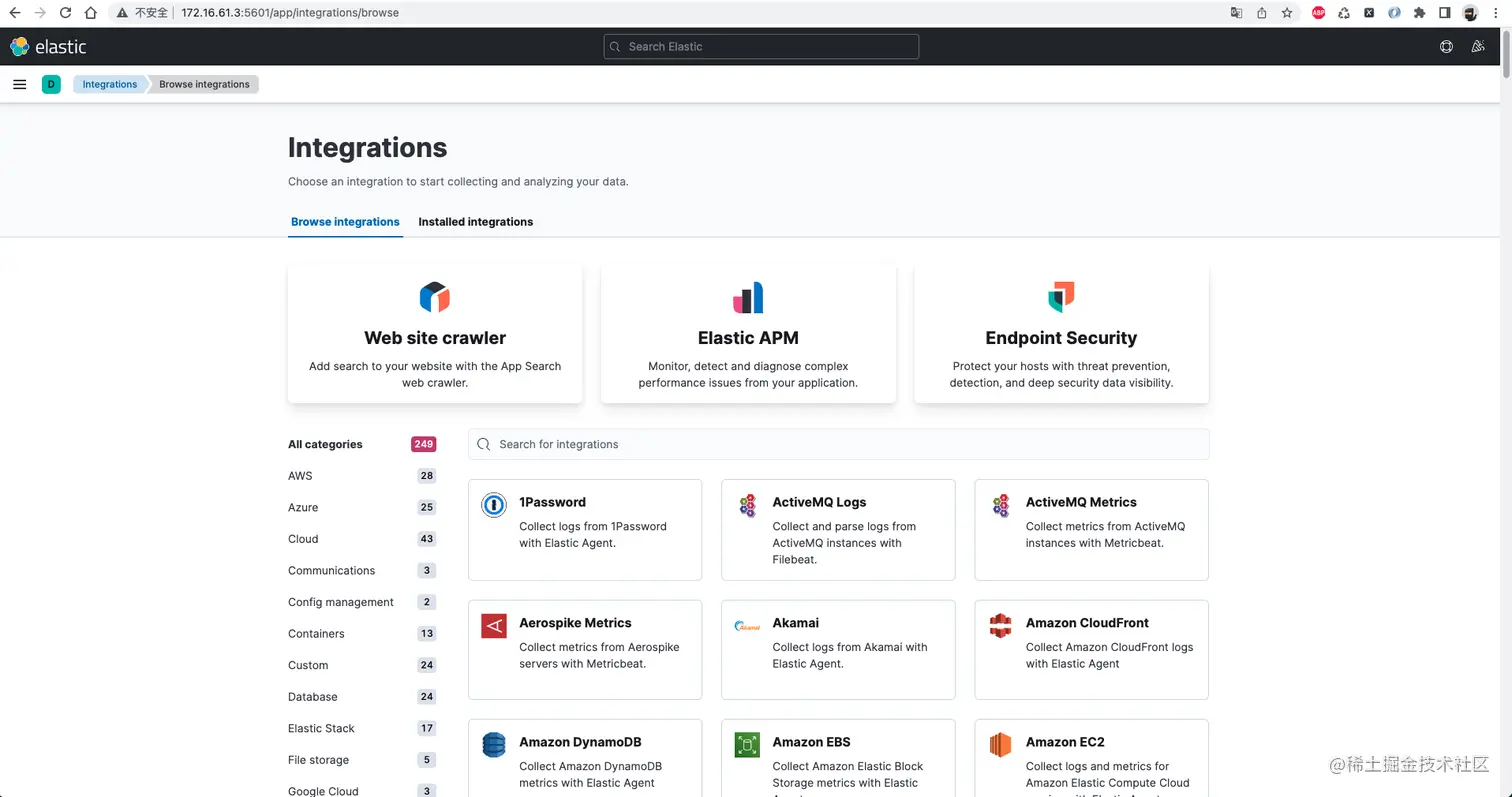Image resolution: width=1512 pixels, height=797 pixels.
Task: Filter by File storage category
Action: point(319,760)
